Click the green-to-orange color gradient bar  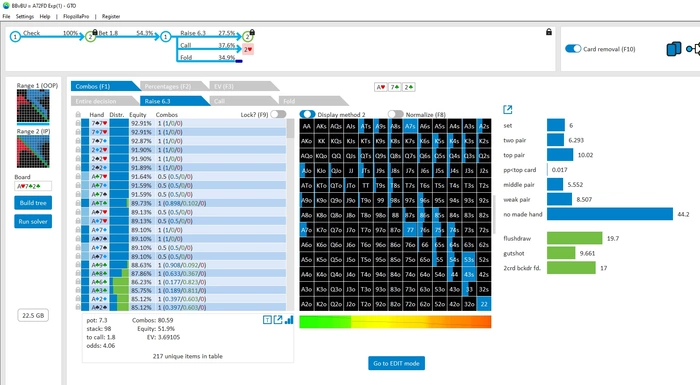395,322
